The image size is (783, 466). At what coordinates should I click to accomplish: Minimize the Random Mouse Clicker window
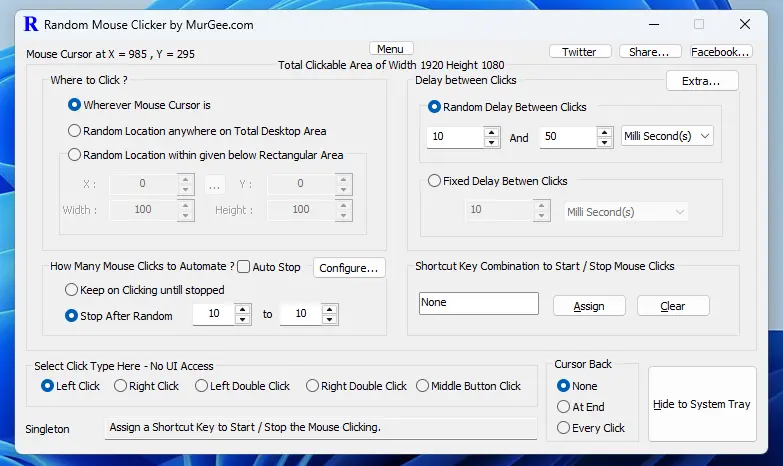[654, 24]
